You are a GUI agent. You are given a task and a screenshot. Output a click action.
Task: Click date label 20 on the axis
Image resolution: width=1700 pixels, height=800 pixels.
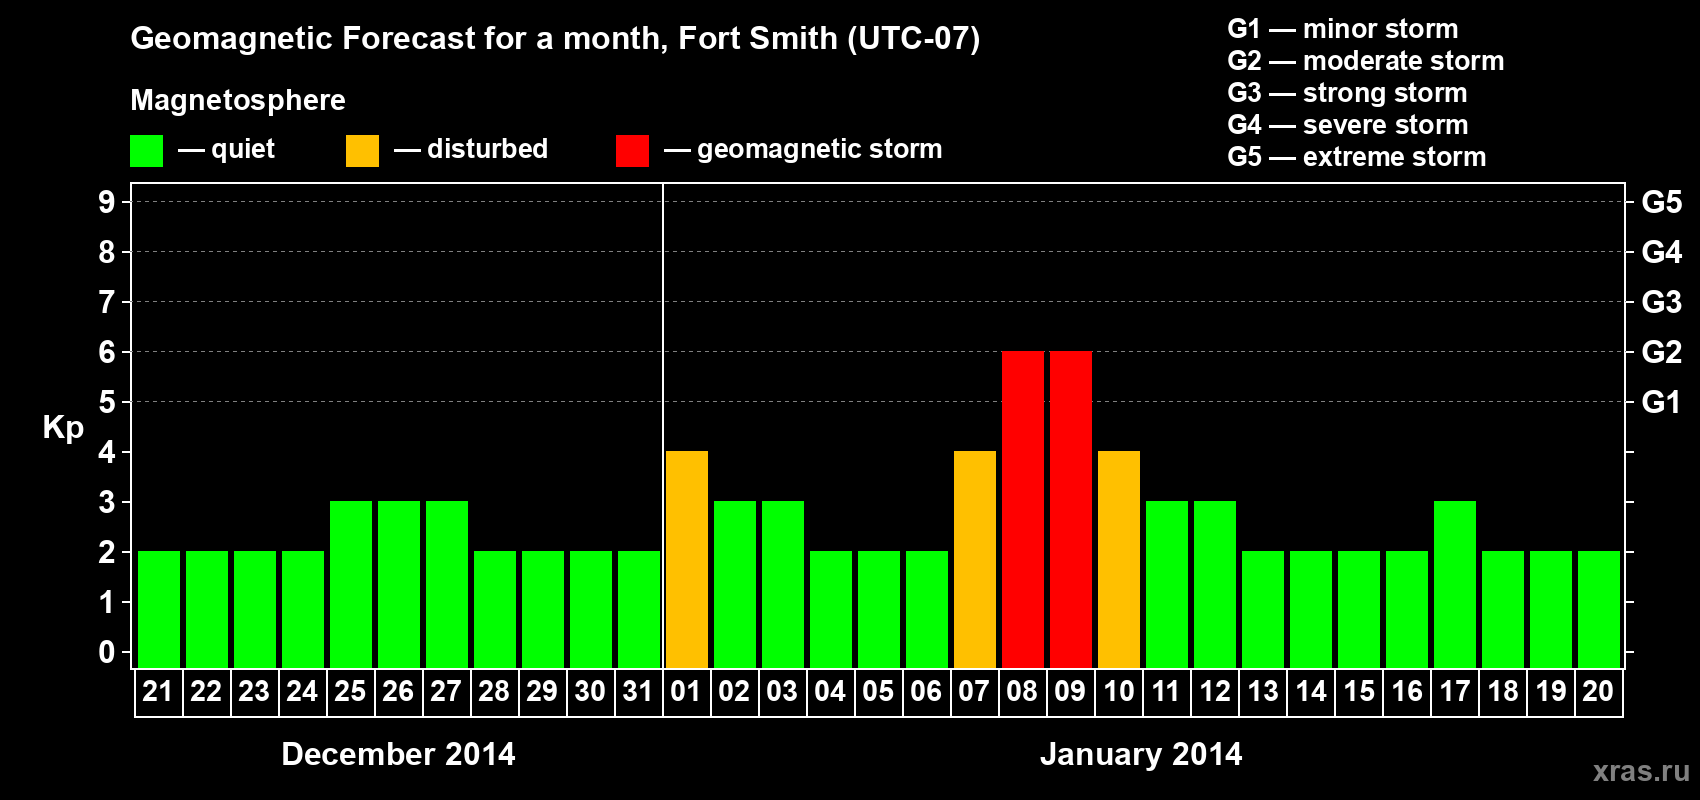point(1598,691)
